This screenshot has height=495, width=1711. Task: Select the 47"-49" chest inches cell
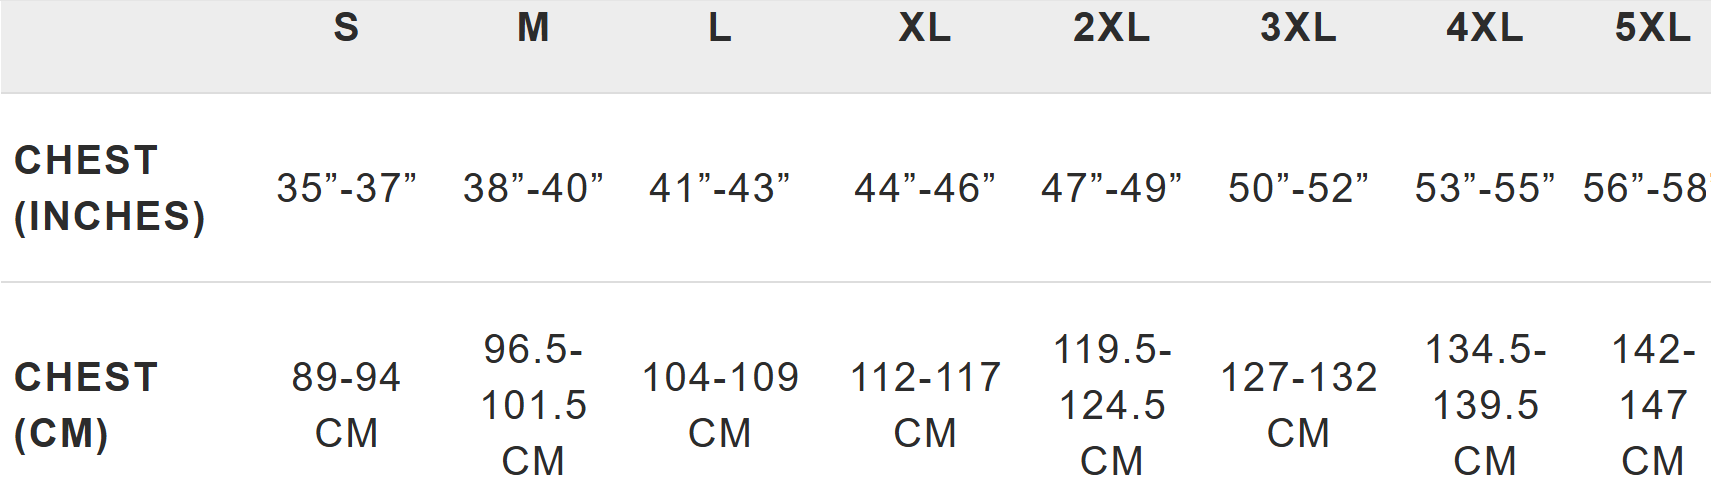pos(1112,188)
